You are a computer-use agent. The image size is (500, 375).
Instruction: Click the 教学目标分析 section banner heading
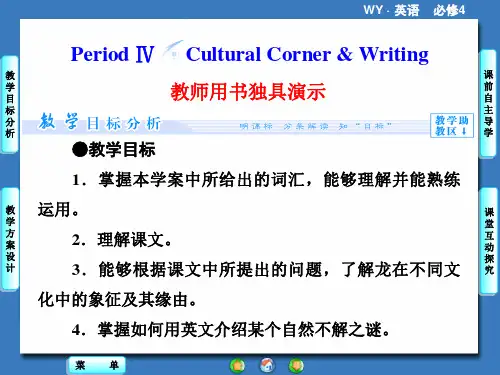coord(100,122)
